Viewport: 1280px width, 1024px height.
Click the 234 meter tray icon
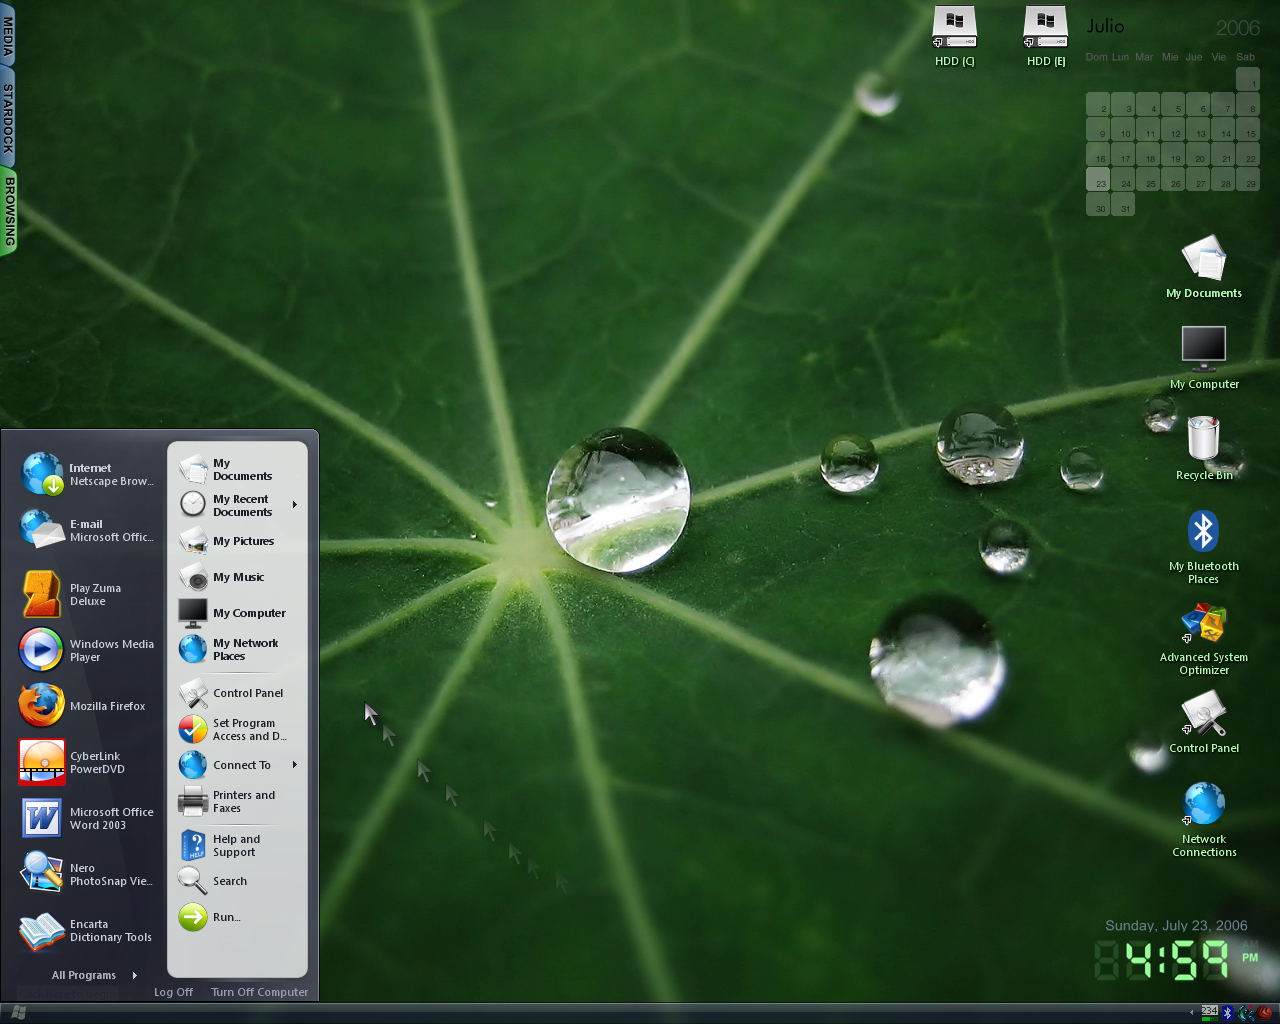pos(1210,1012)
